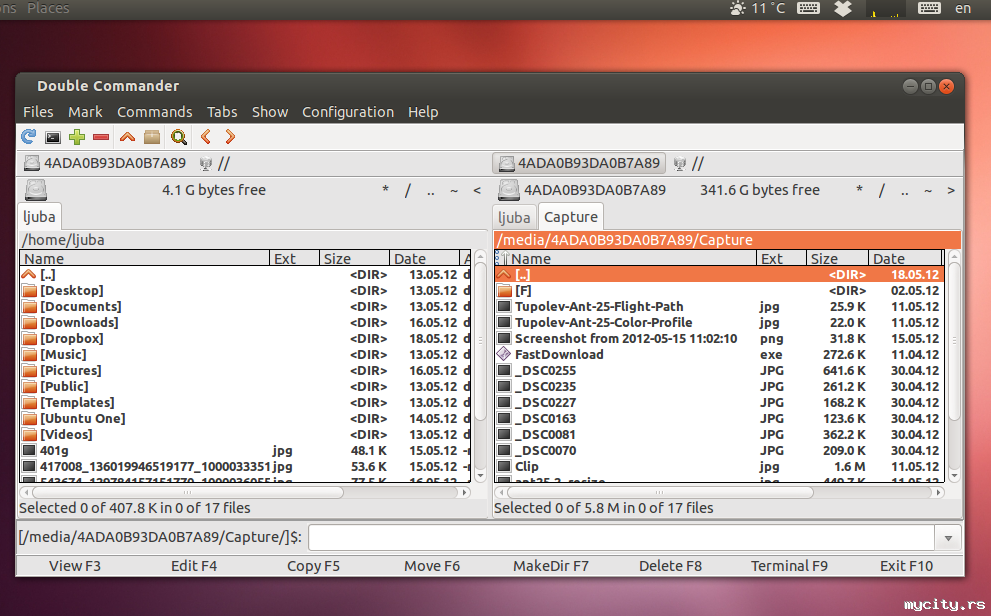
Task: Open the search magnifier icon
Action: click(179, 137)
